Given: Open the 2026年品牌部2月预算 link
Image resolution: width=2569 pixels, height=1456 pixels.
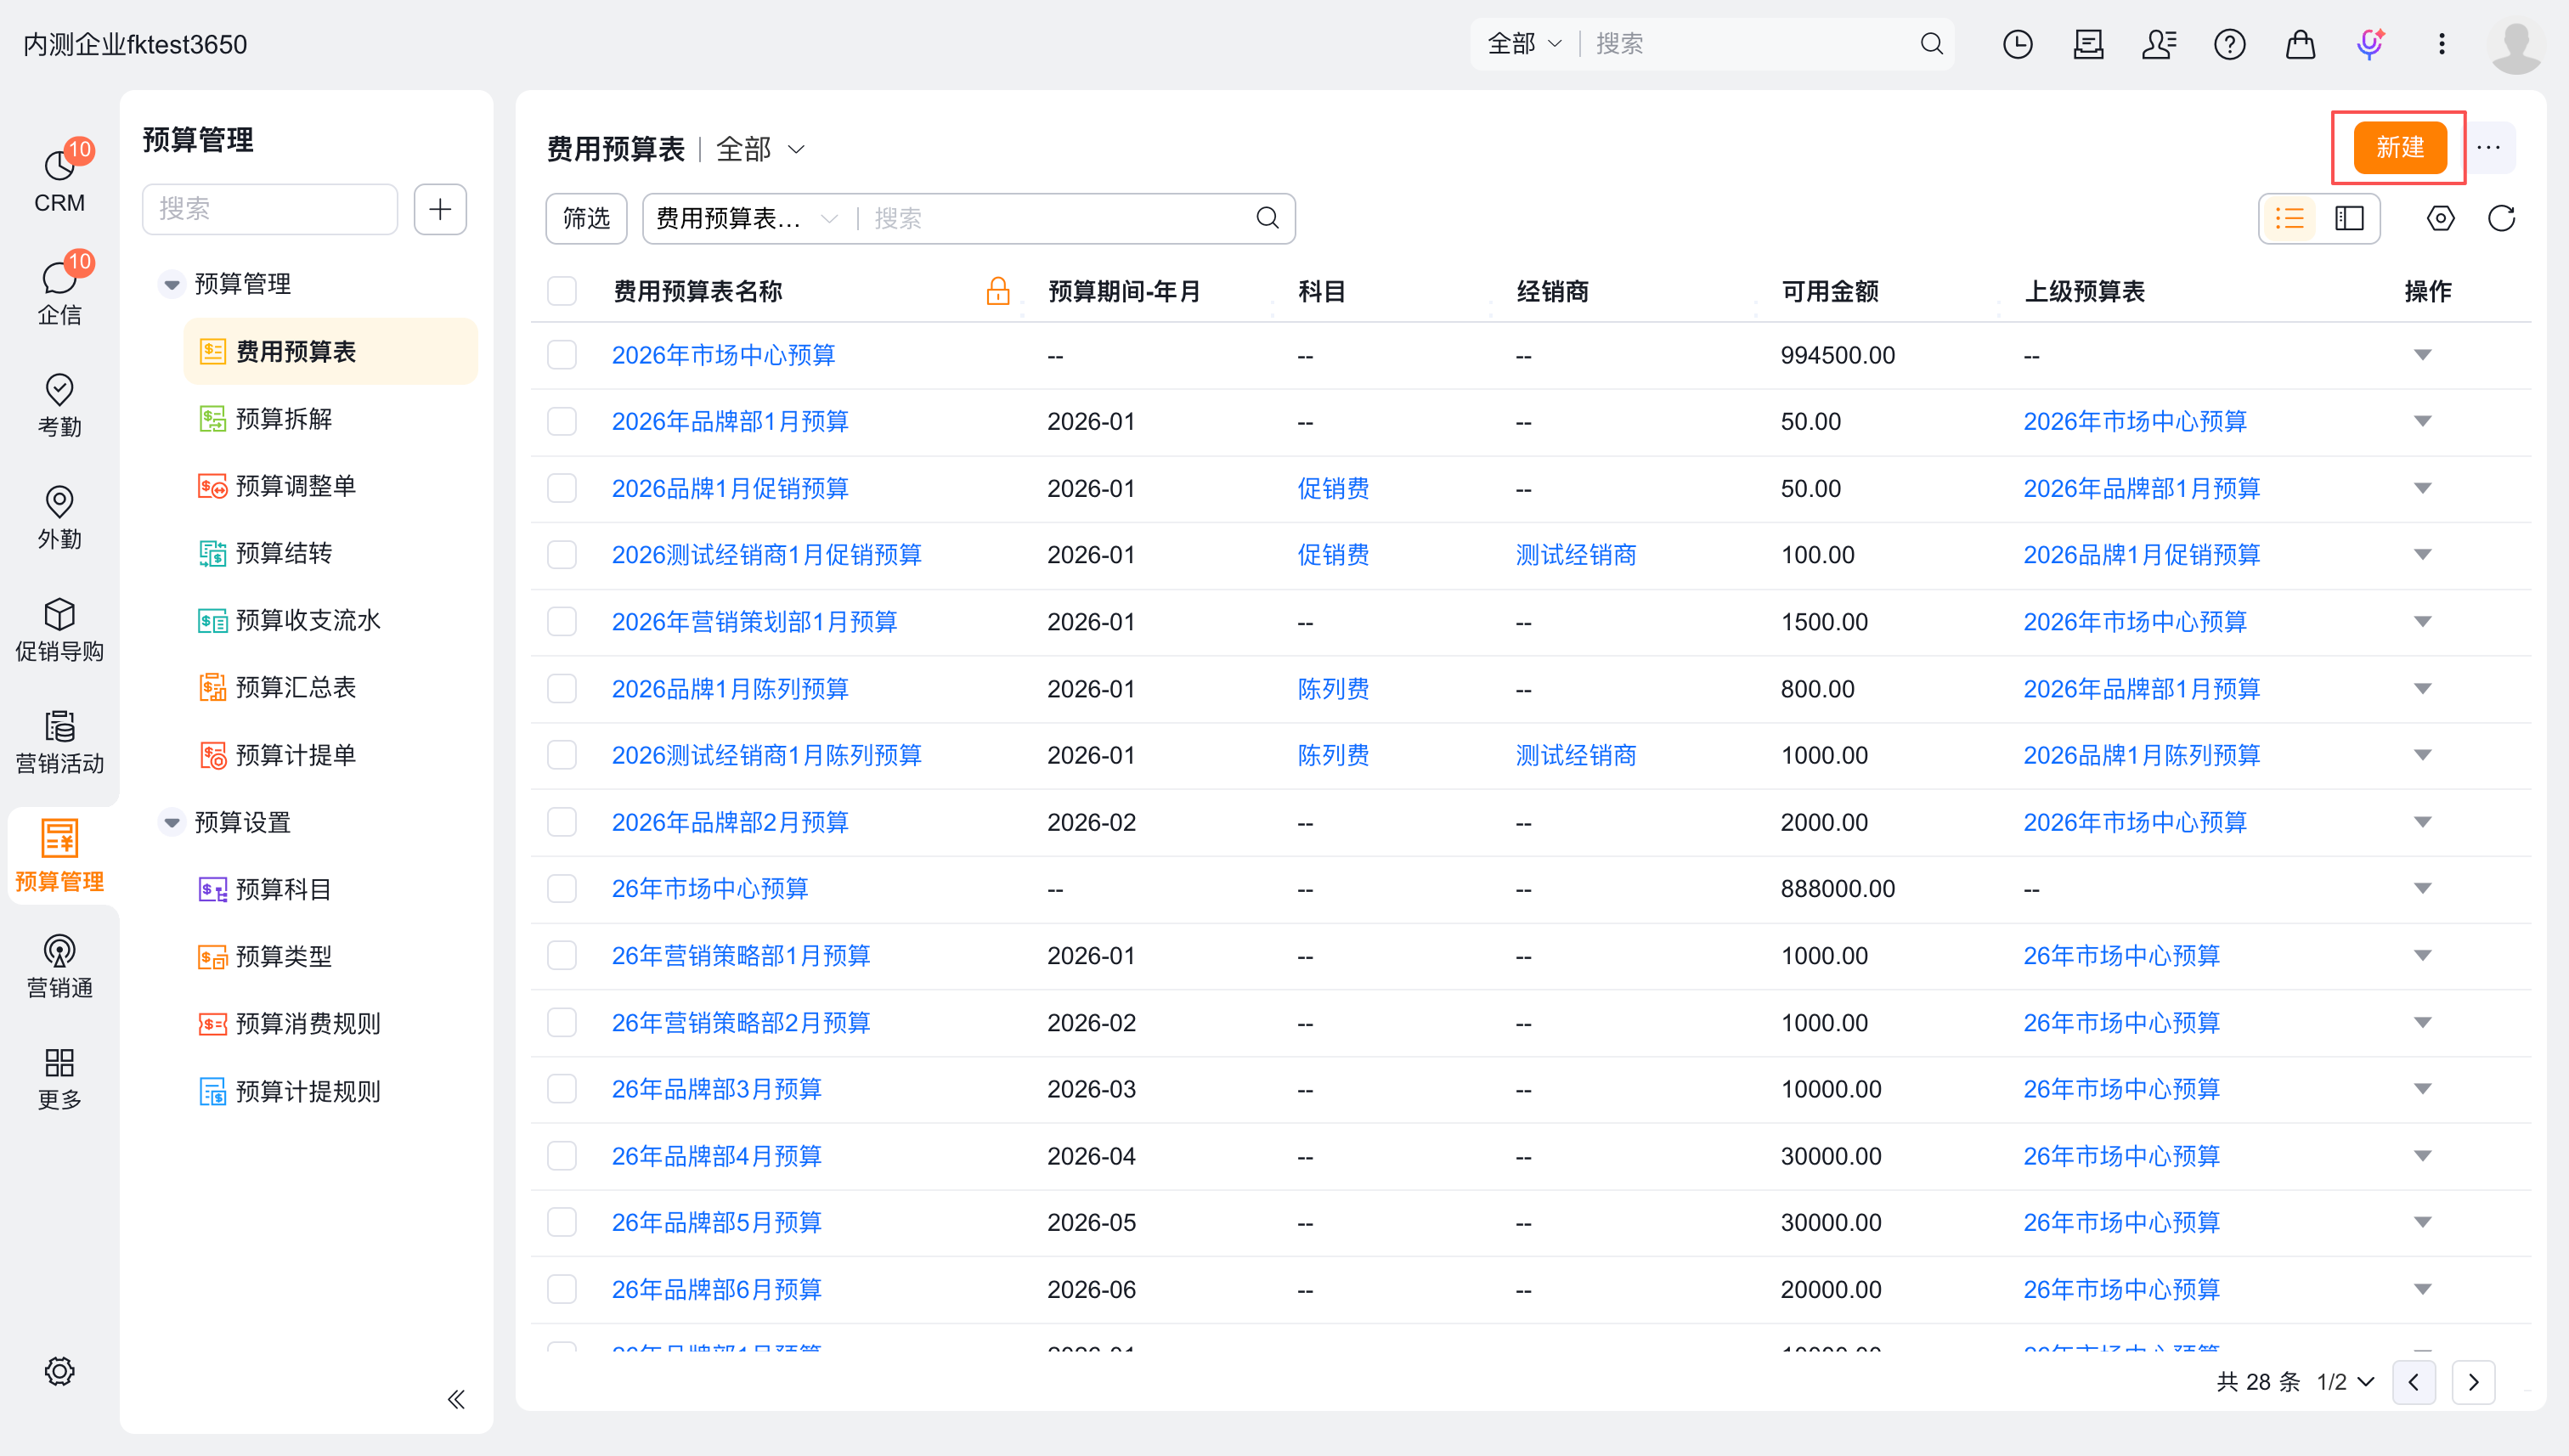Looking at the screenshot, I should pos(730,822).
